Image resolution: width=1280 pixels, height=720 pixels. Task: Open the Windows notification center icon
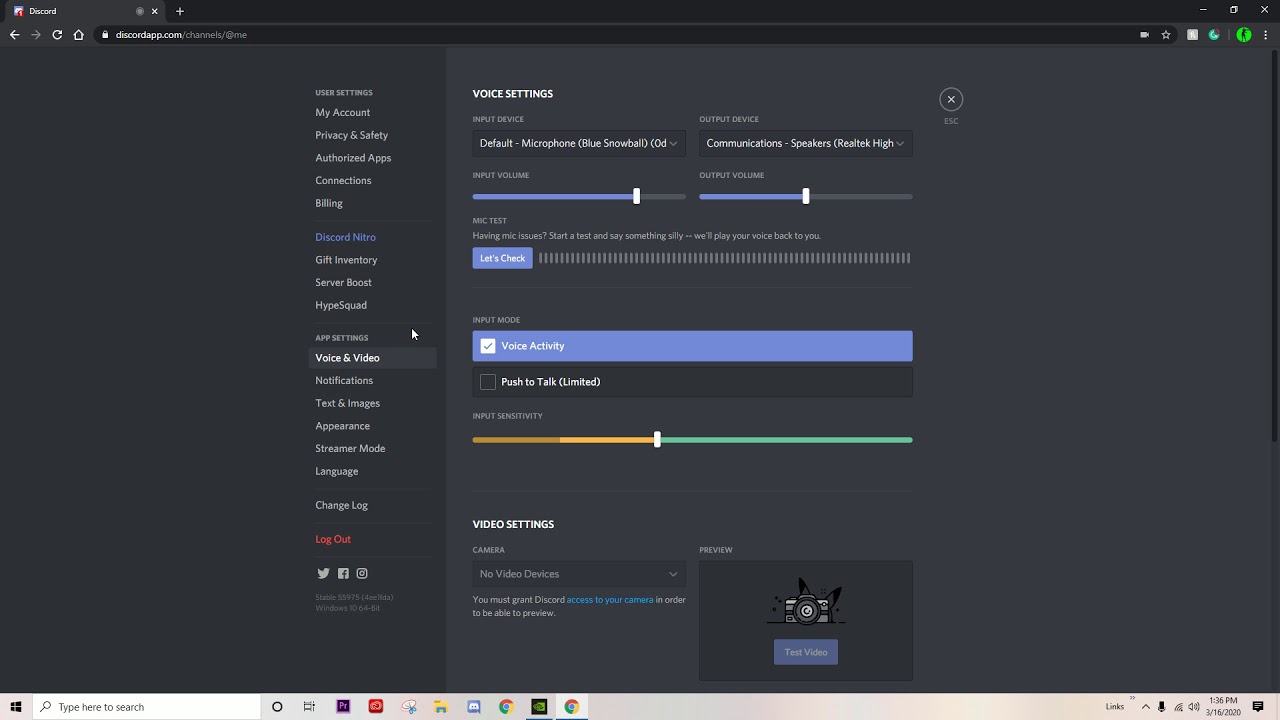(1258, 706)
